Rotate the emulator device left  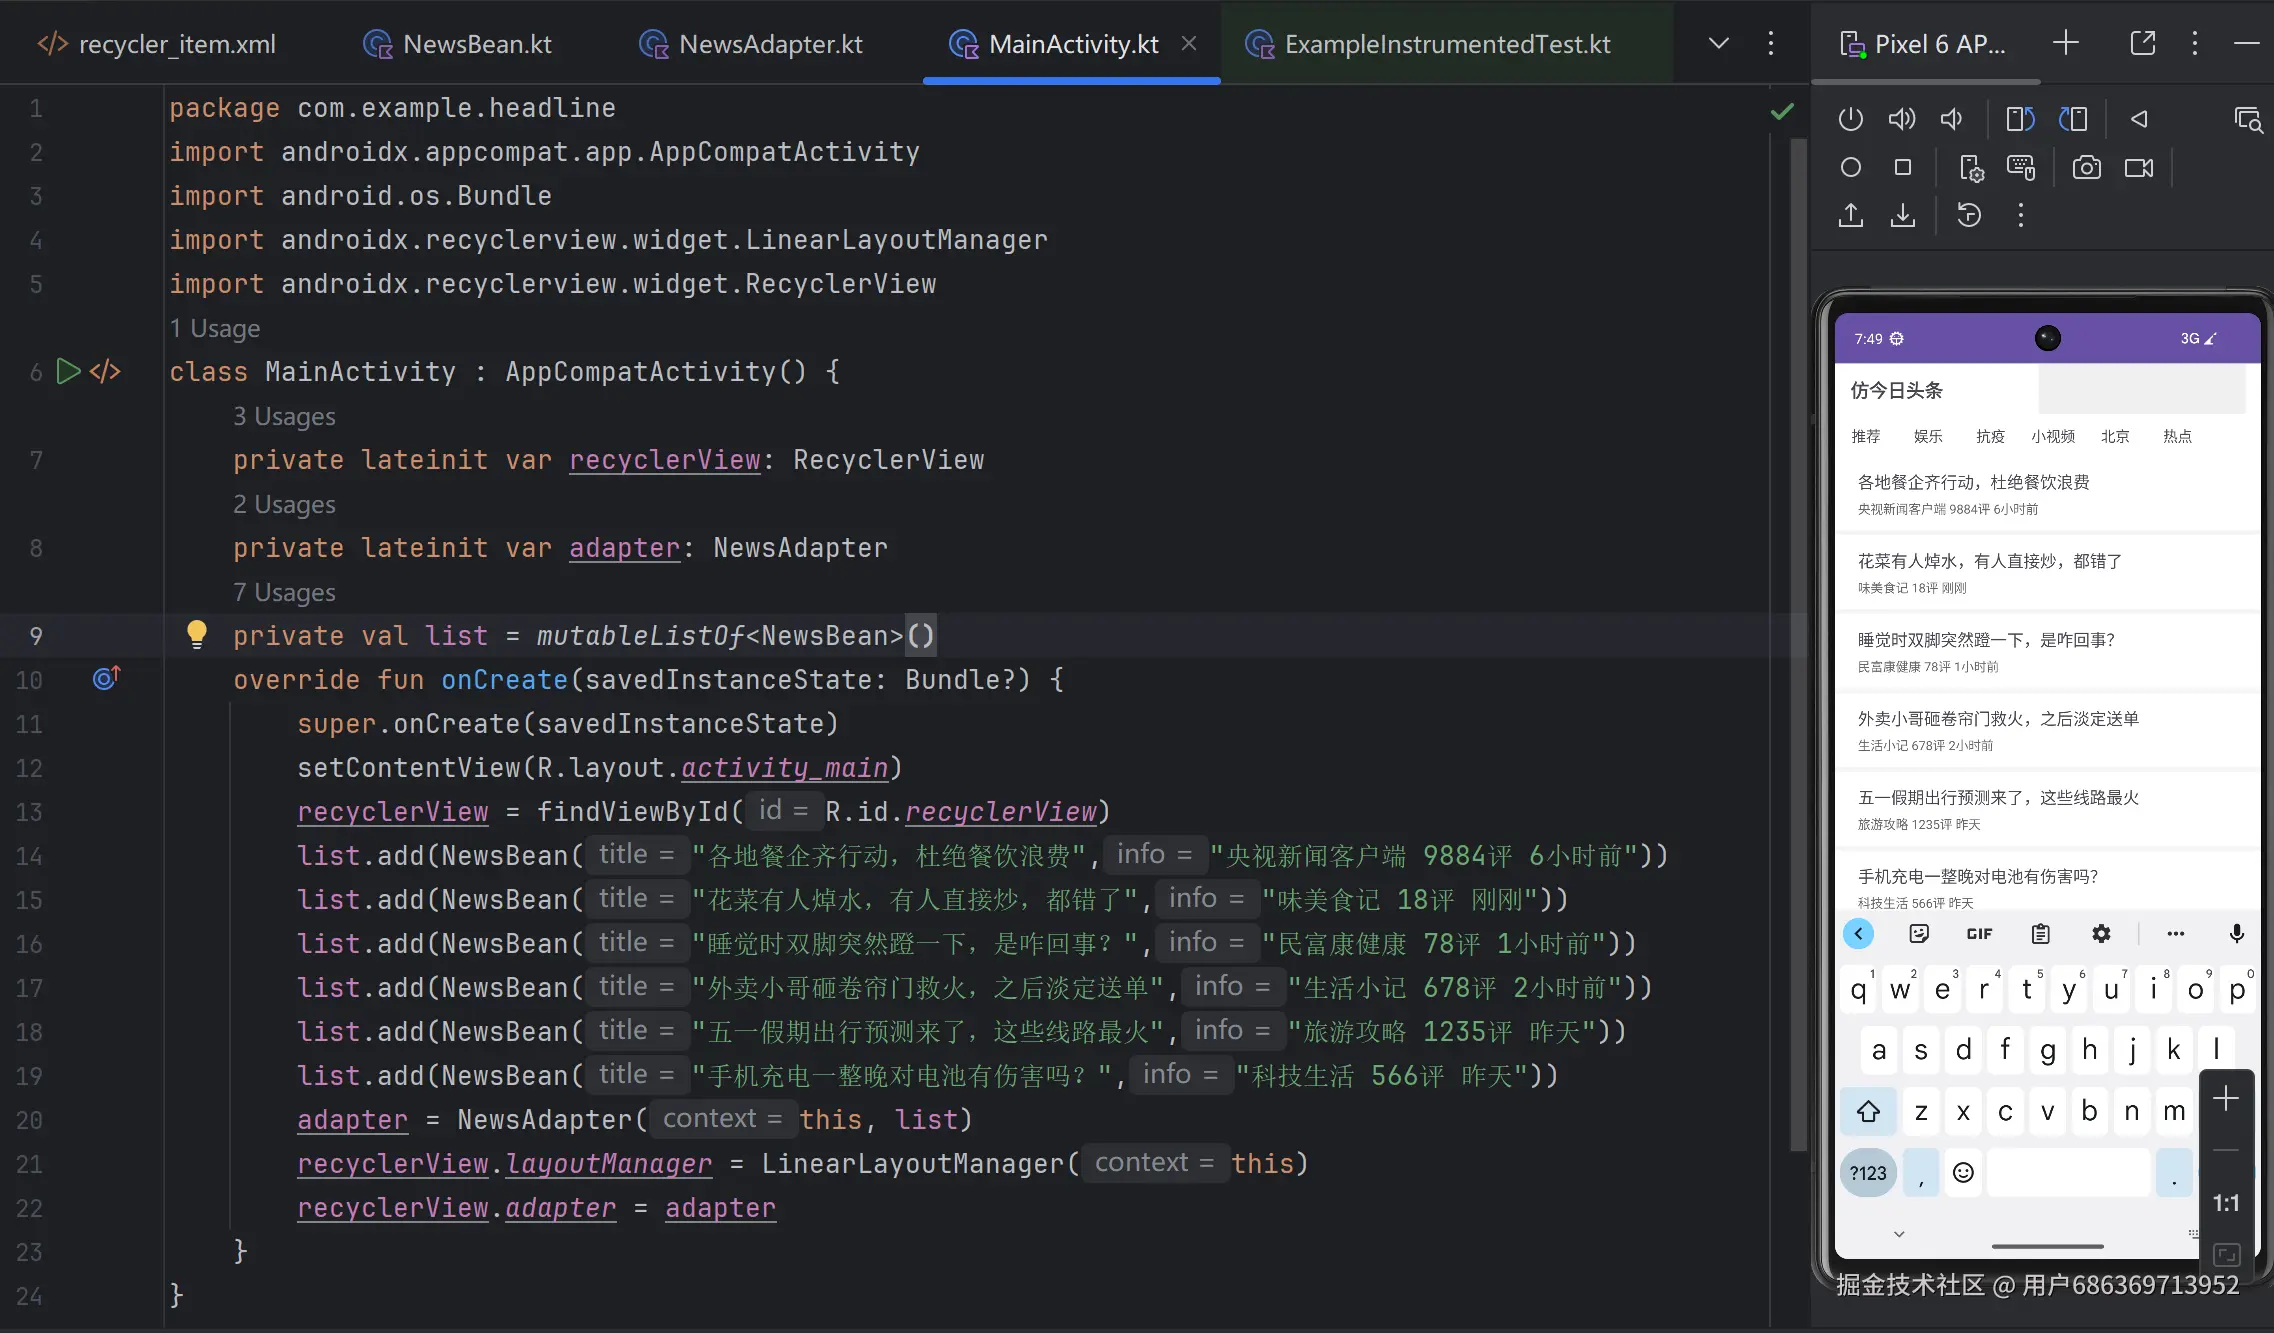click(x=2020, y=119)
